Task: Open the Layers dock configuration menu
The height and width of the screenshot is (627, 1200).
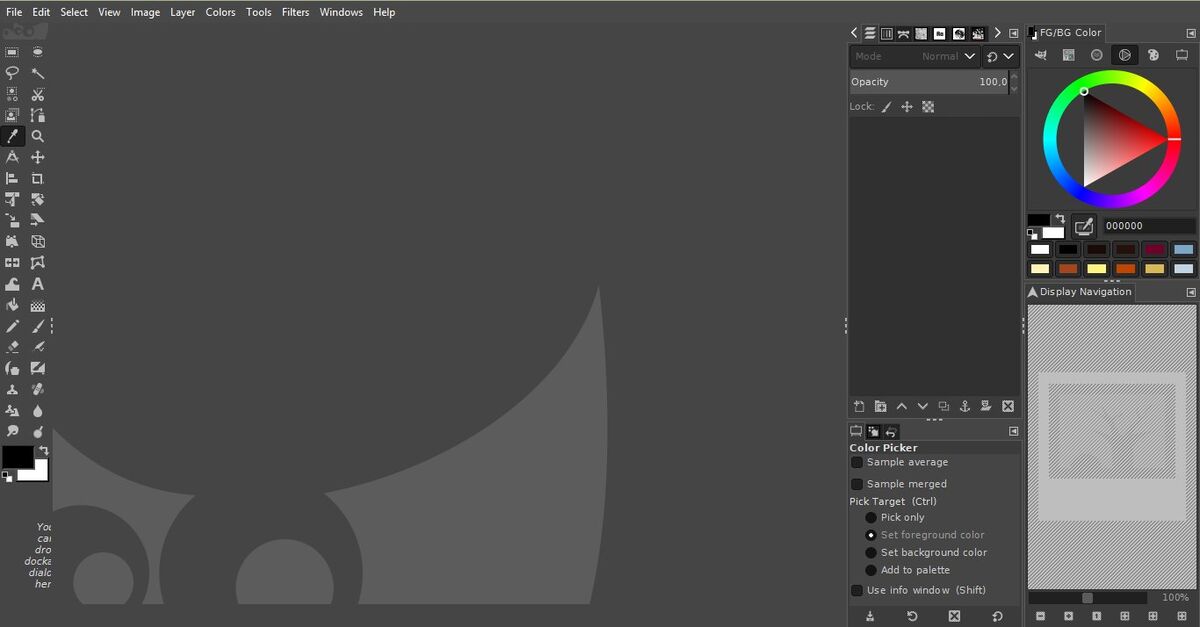Action: (1014, 33)
